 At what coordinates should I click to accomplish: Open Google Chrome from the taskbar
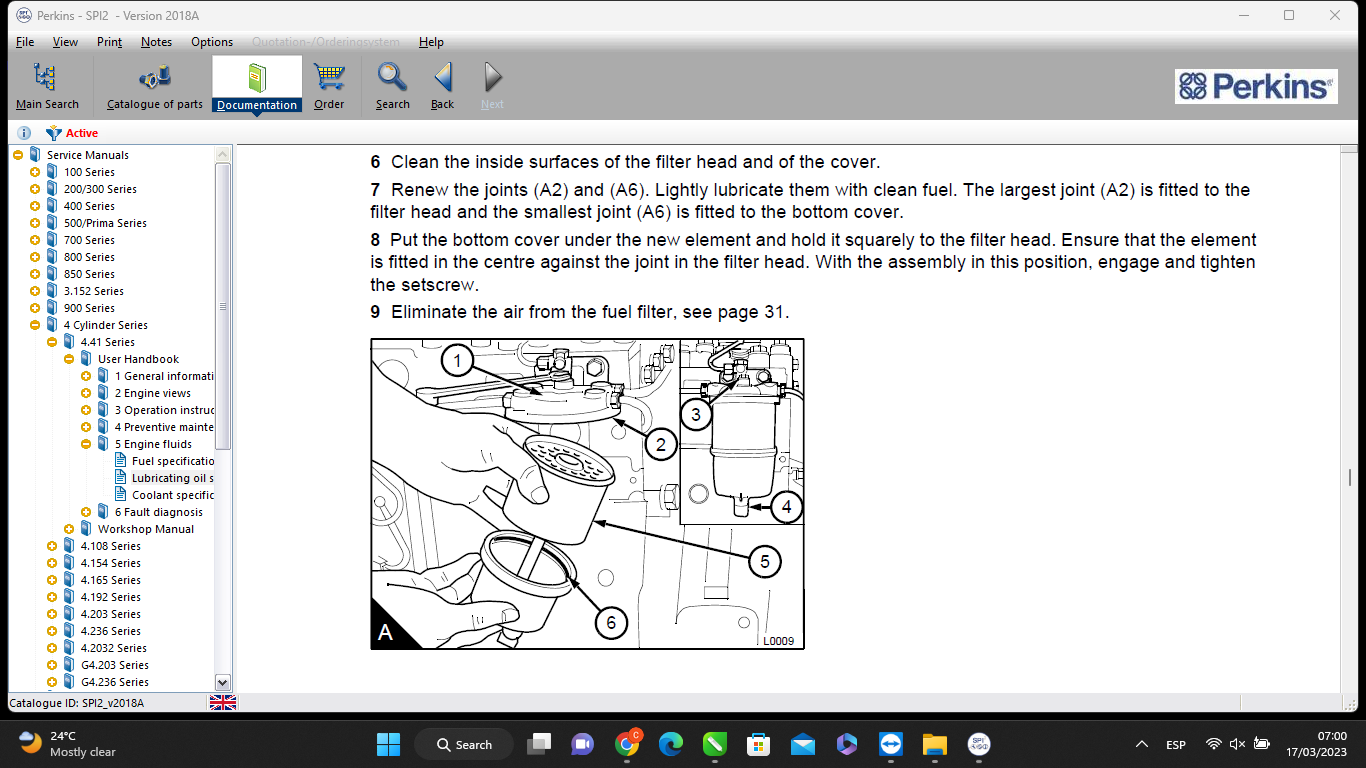pos(628,744)
